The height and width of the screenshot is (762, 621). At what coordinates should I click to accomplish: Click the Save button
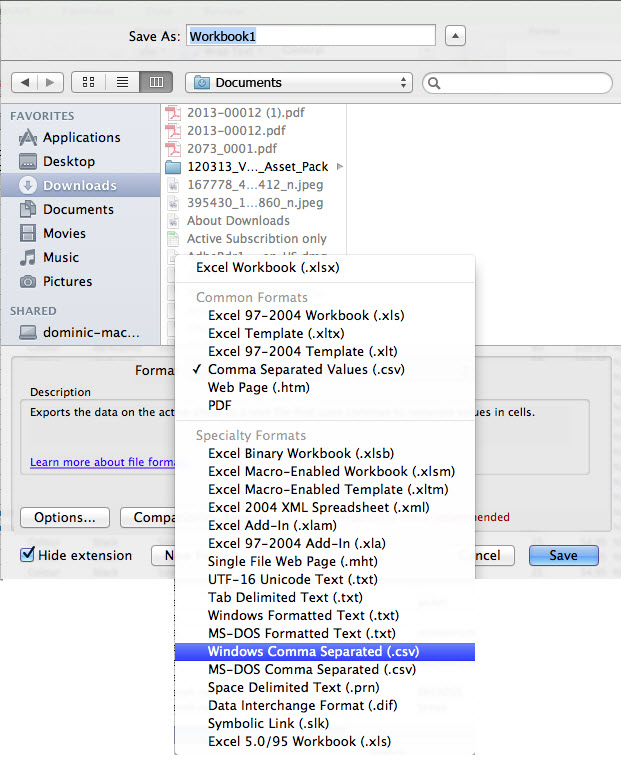pos(563,555)
